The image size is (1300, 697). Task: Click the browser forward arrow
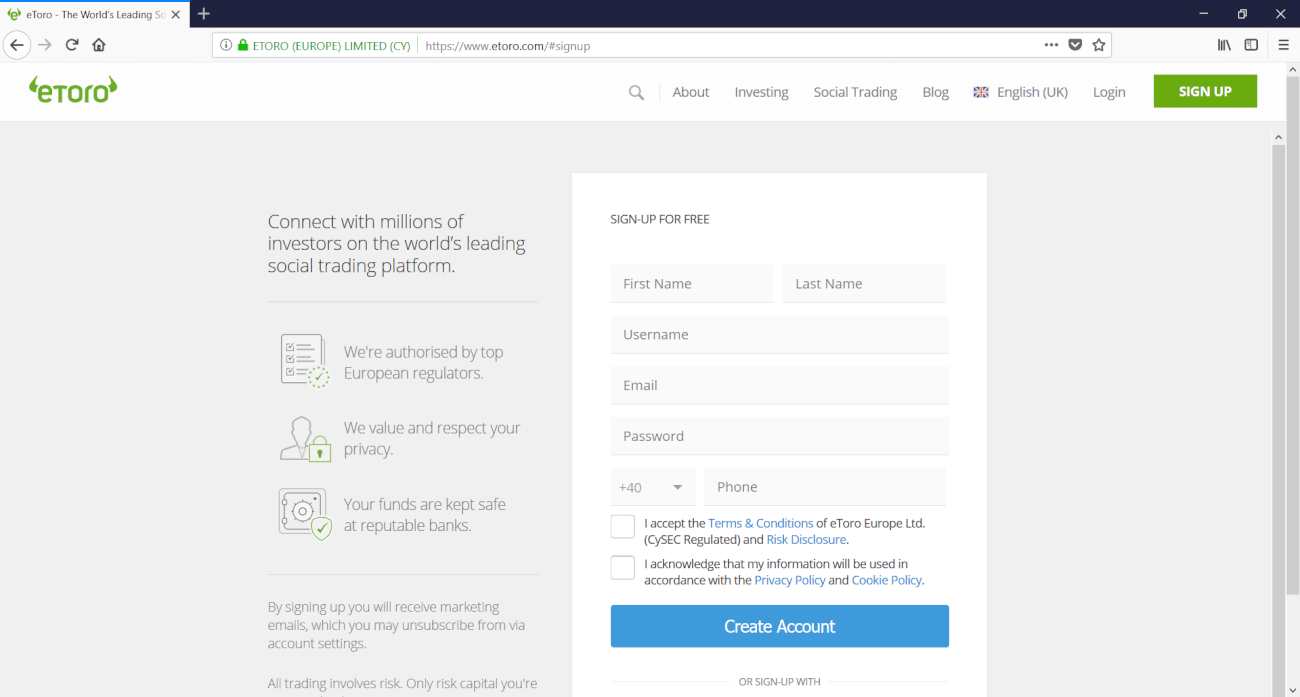click(x=45, y=45)
